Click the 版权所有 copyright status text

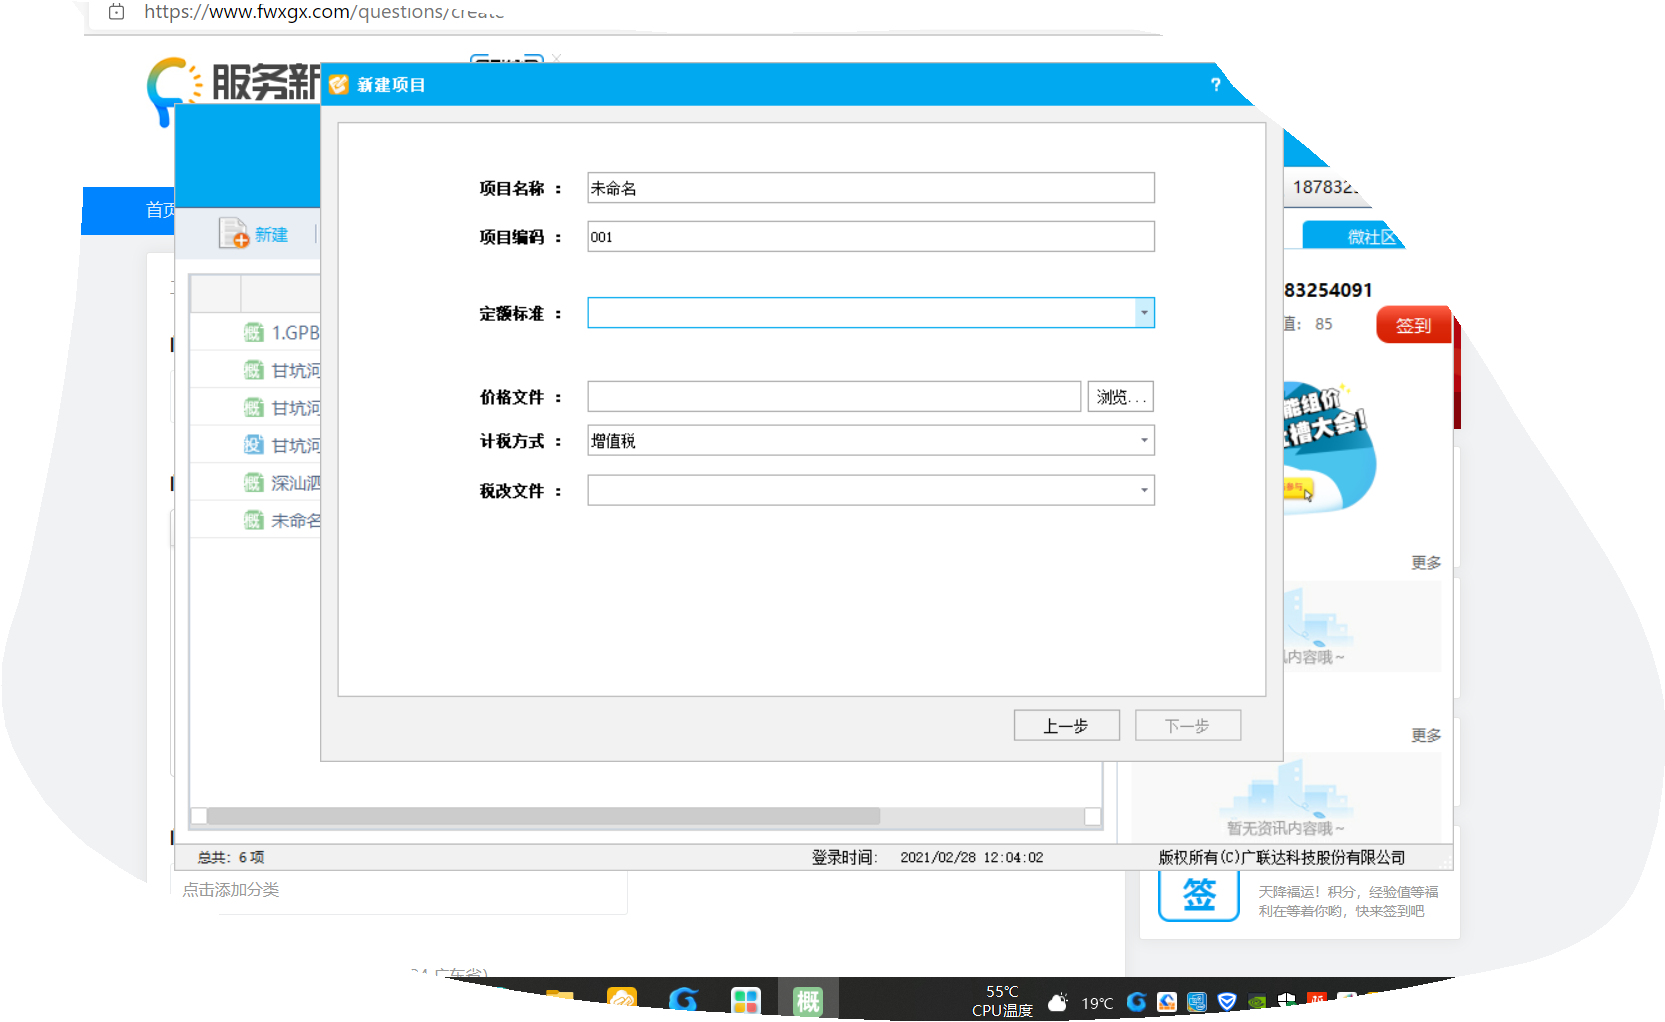coord(1282,858)
